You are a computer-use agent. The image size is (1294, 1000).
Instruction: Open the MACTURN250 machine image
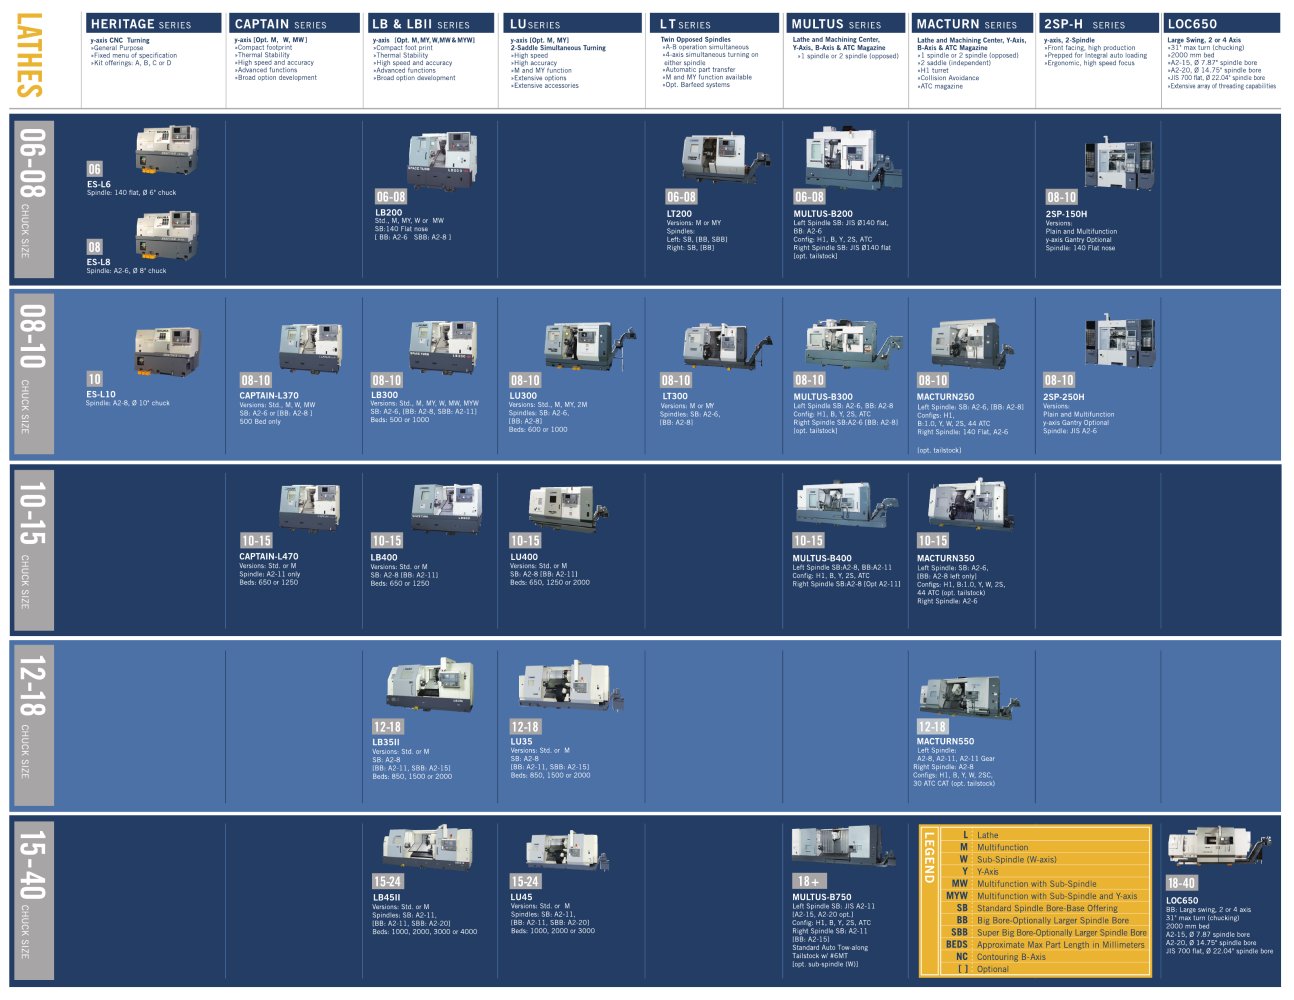pos(971,346)
